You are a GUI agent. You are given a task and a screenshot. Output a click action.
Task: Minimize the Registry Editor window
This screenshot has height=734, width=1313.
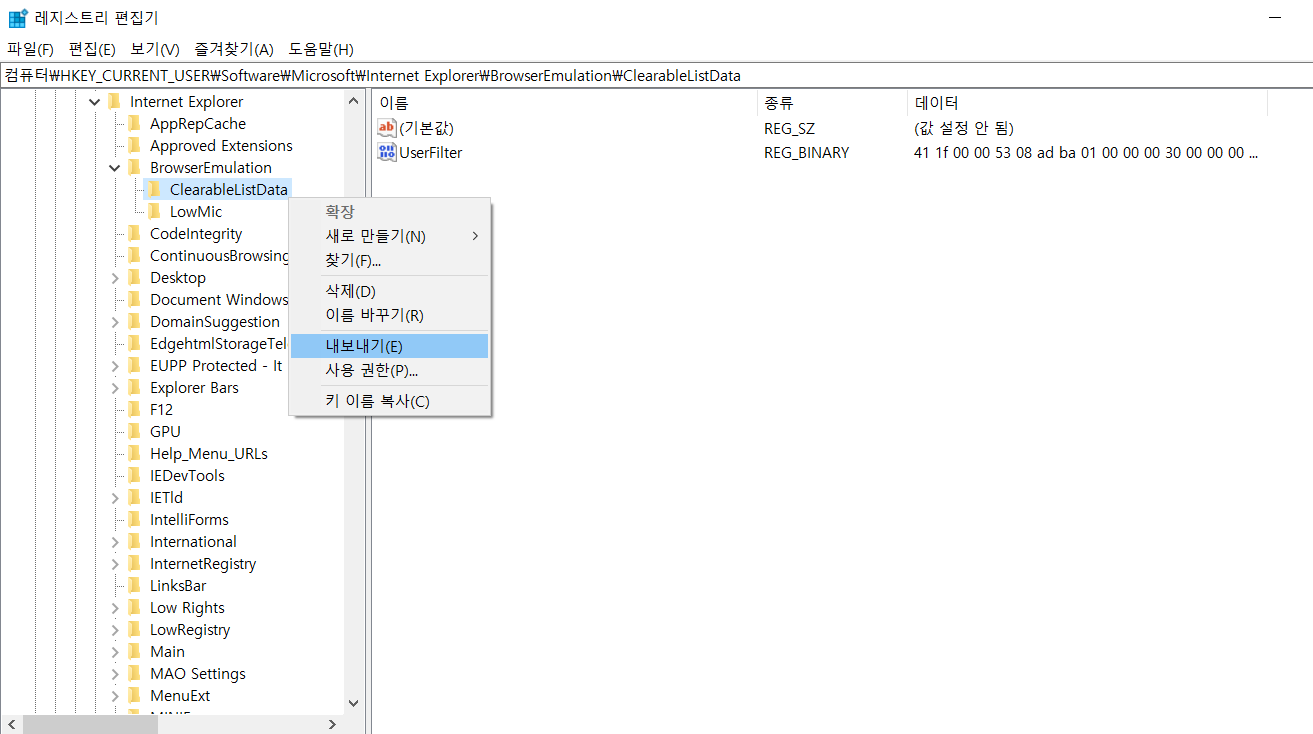[1275, 18]
